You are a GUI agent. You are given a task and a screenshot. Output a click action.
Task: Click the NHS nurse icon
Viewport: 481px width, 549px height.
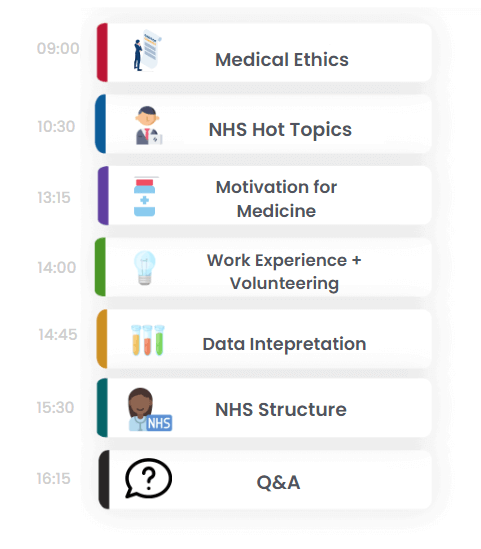(x=150, y=409)
